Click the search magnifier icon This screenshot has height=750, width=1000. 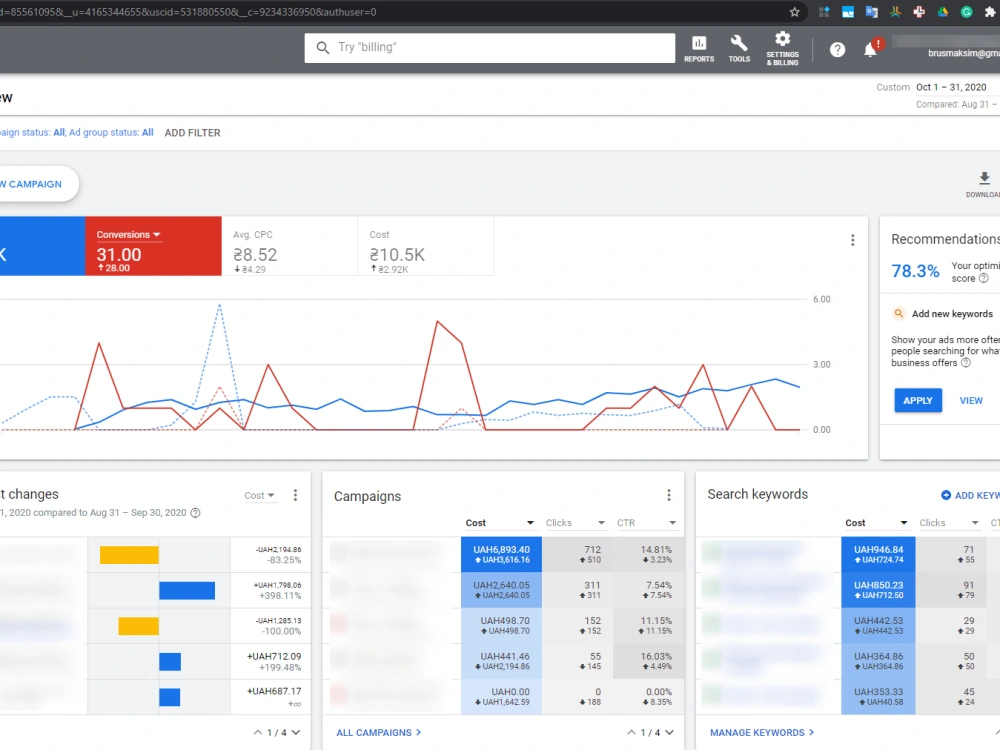[x=323, y=48]
